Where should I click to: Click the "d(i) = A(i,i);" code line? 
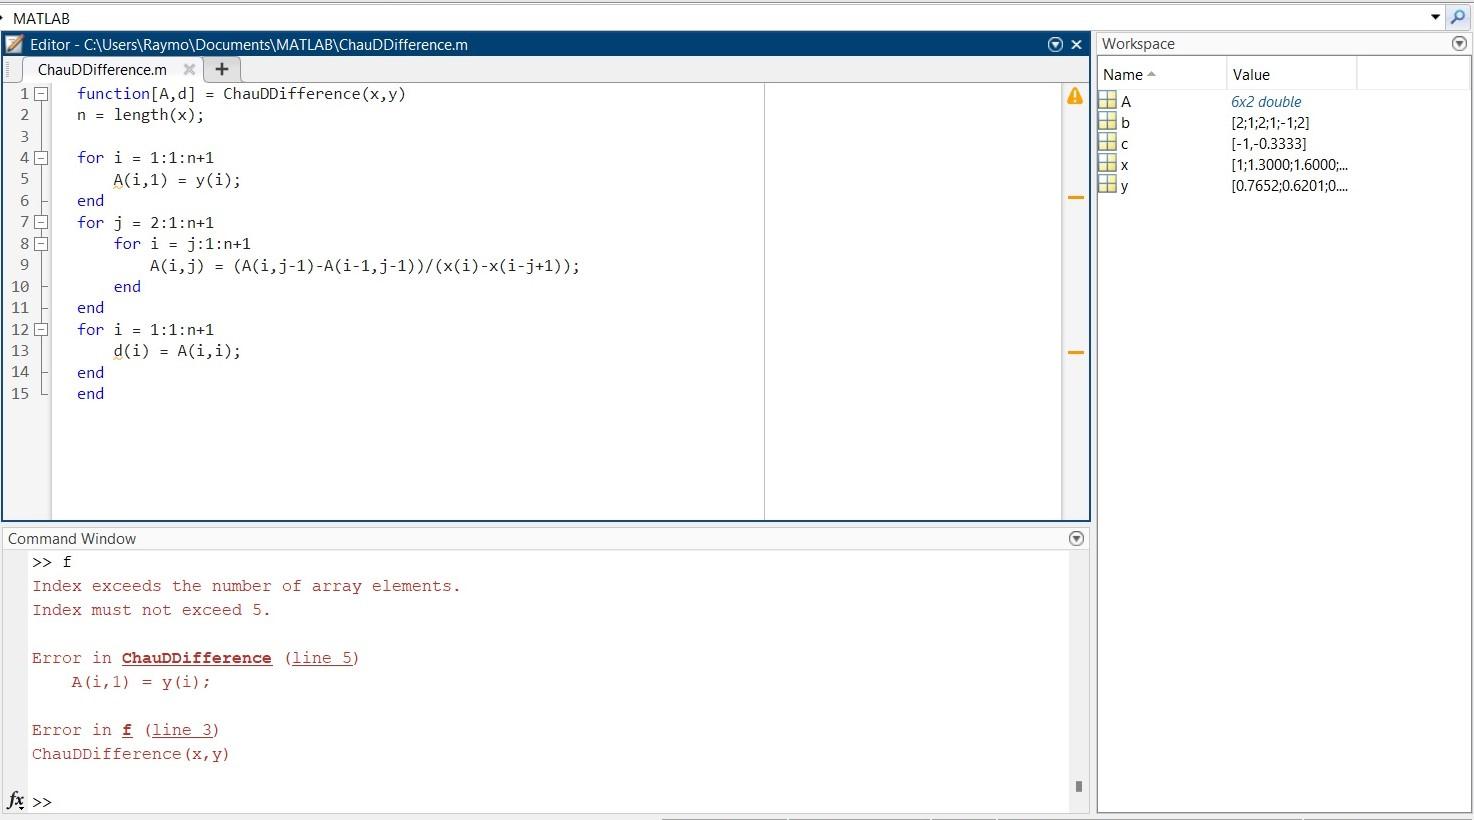pos(177,351)
